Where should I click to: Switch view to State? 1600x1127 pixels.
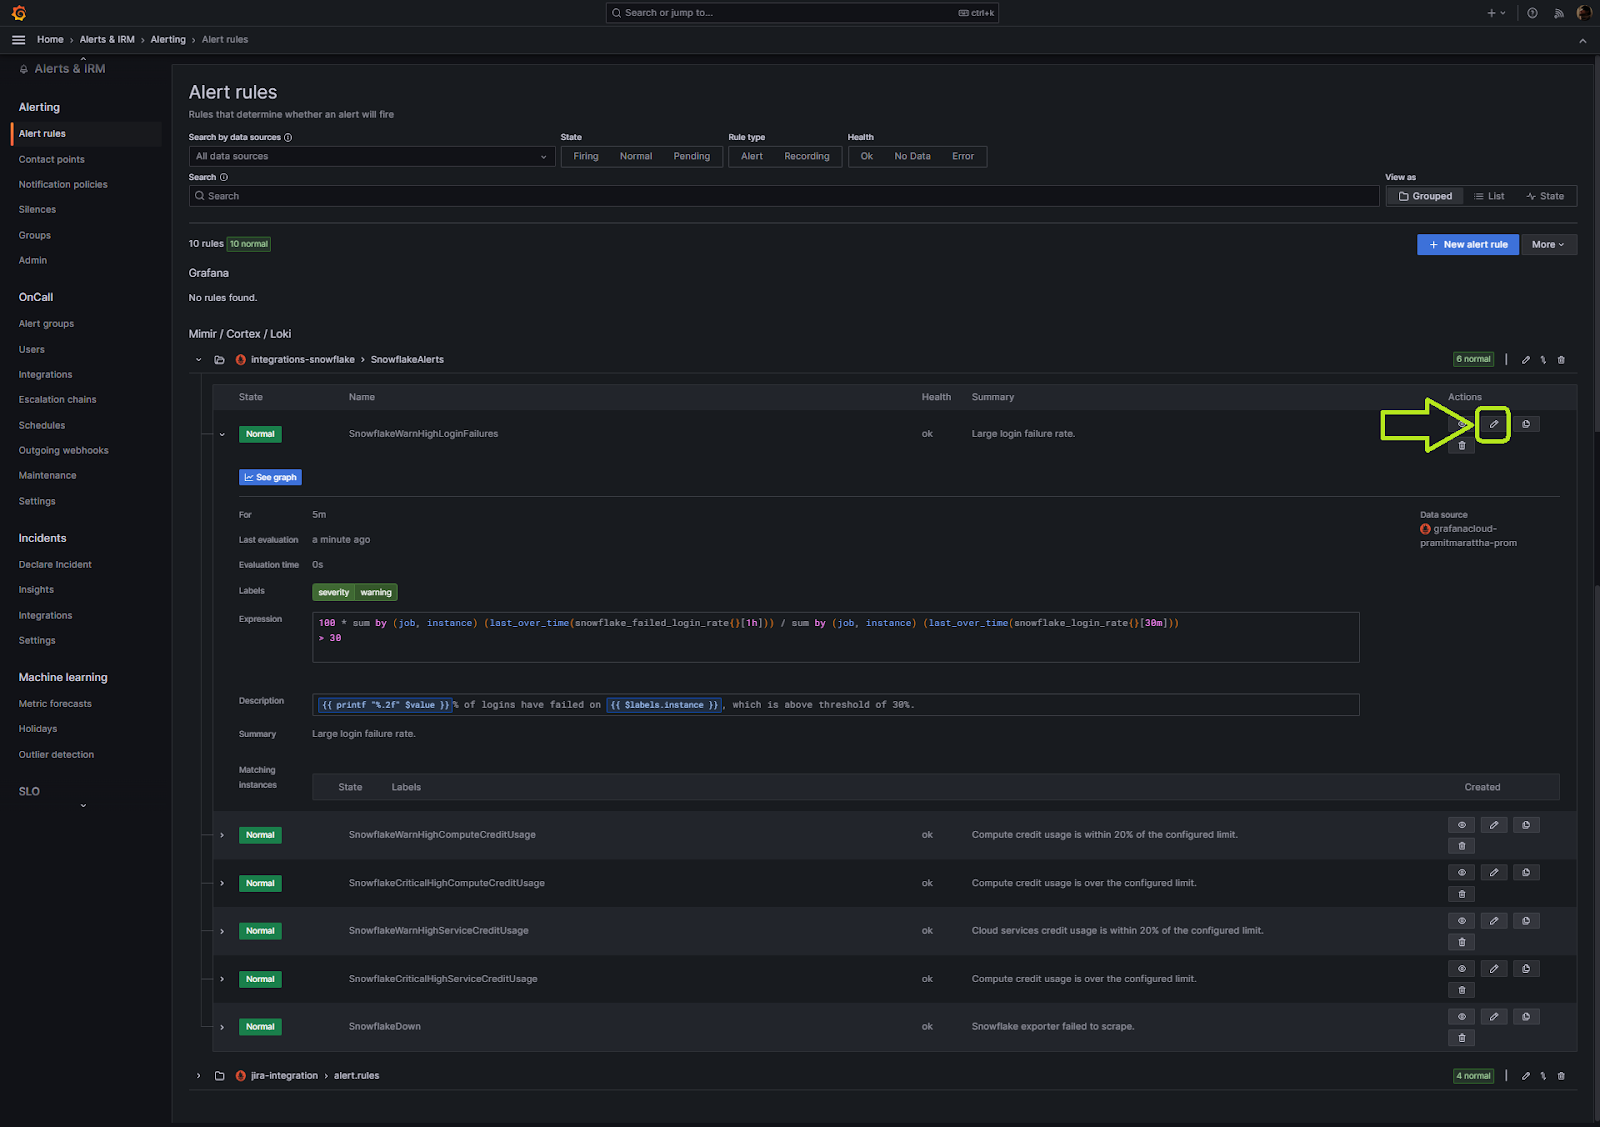pos(1546,197)
